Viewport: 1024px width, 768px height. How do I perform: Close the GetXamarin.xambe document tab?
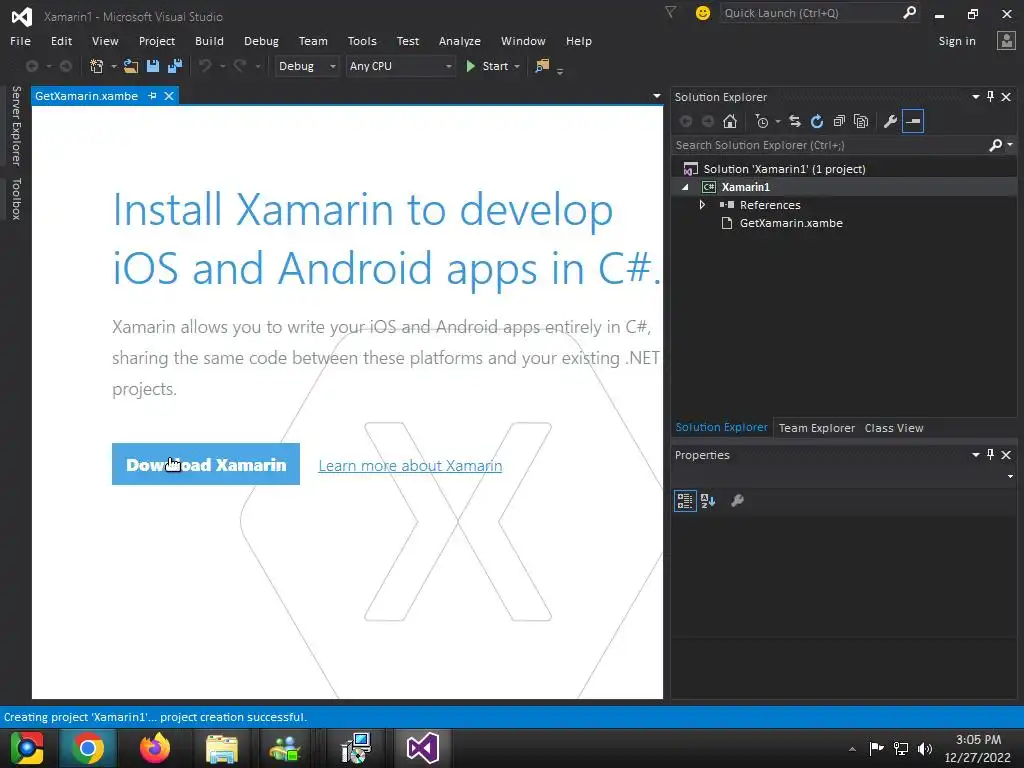click(x=169, y=96)
